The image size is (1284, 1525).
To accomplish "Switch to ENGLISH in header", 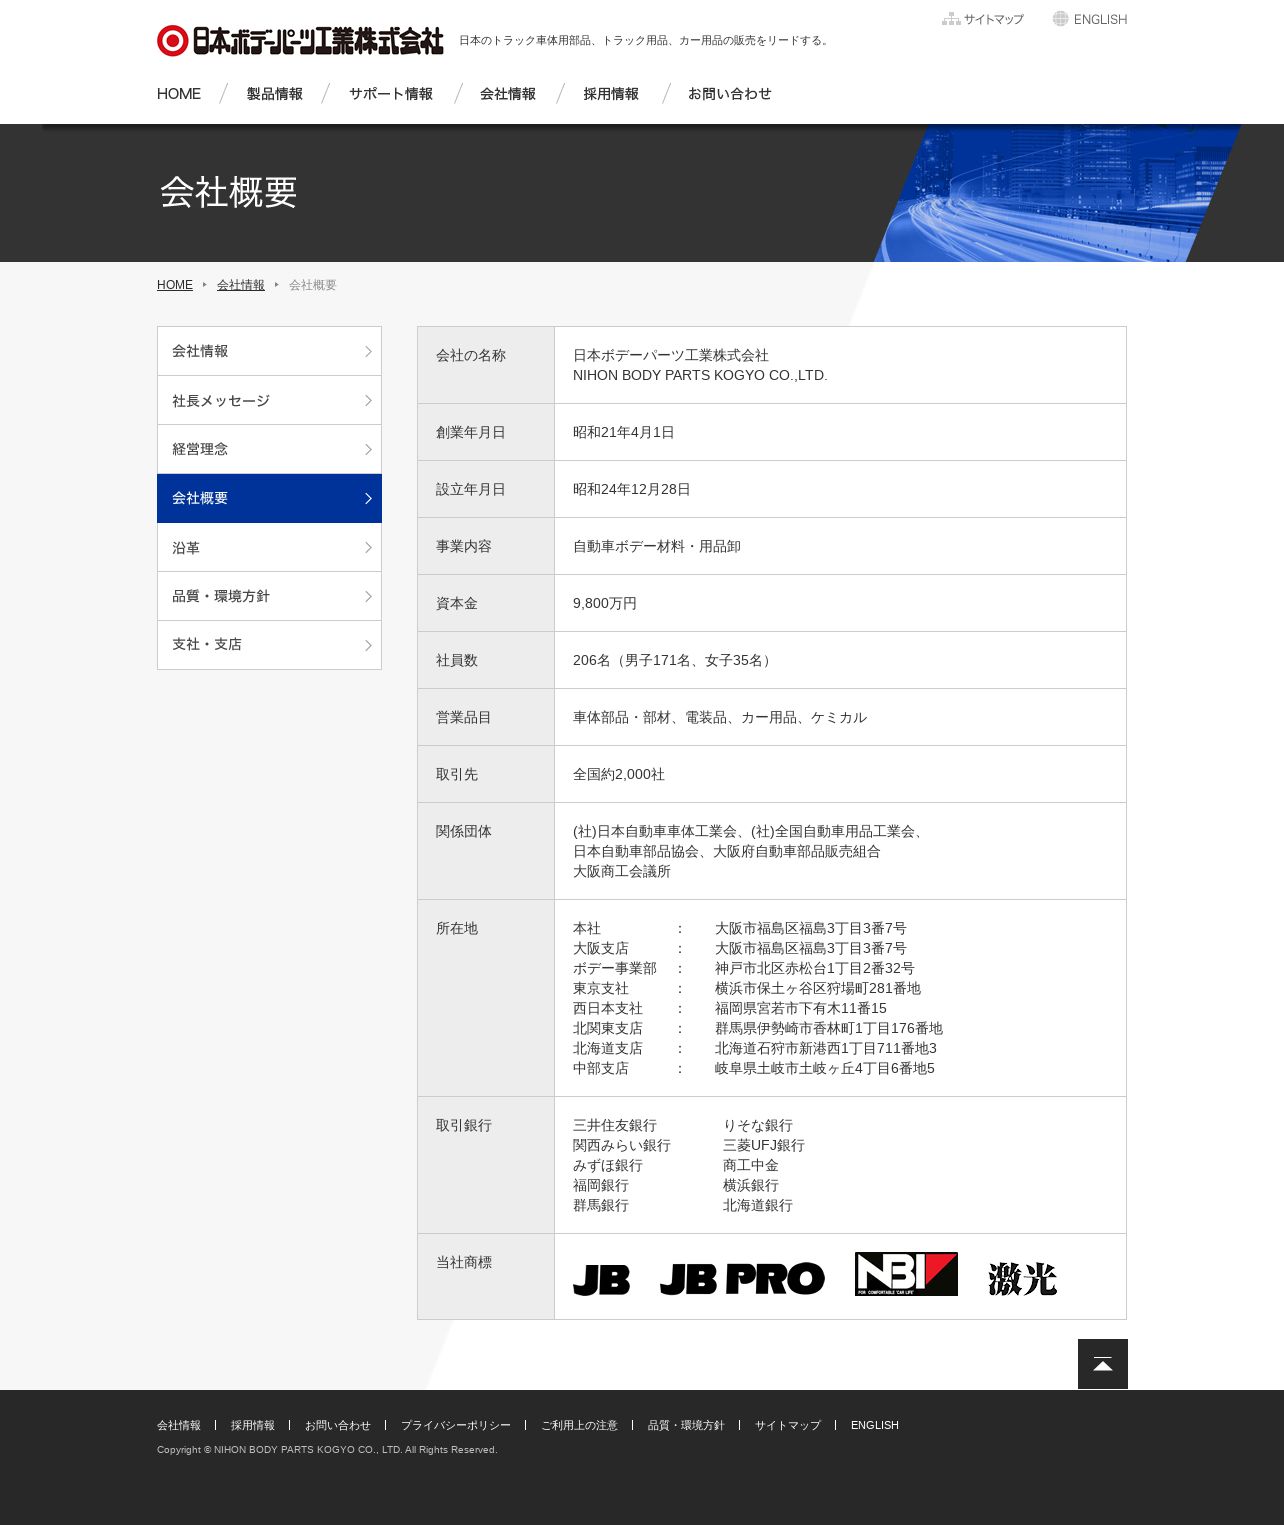I will [x=1100, y=19].
